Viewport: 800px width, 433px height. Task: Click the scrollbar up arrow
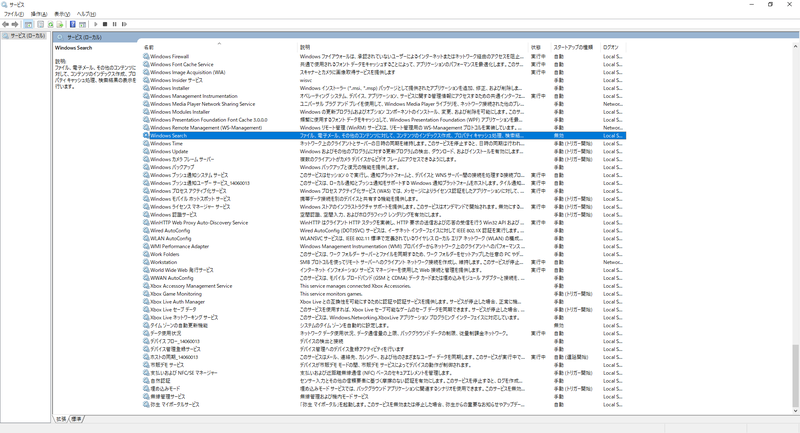[795, 46]
